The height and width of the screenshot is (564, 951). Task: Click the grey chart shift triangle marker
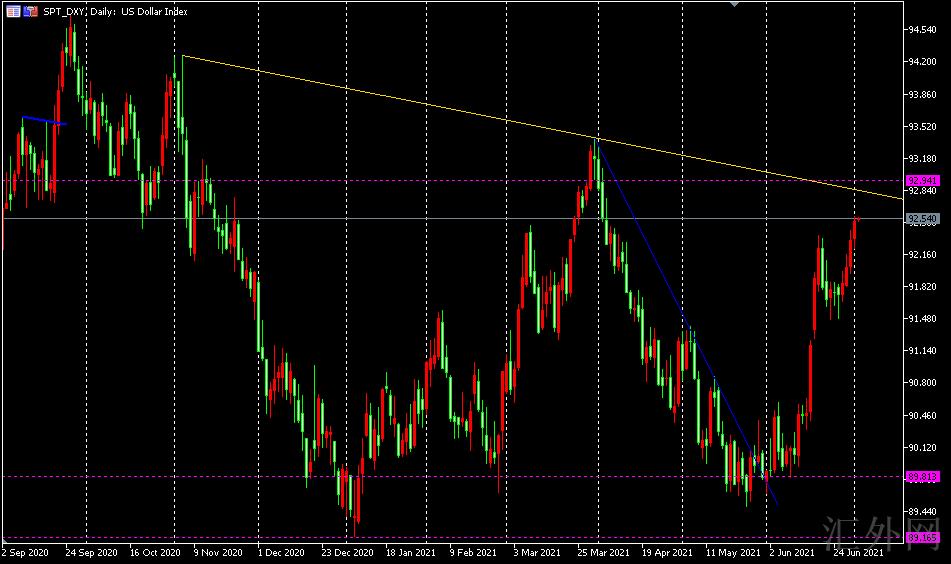click(734, 4)
